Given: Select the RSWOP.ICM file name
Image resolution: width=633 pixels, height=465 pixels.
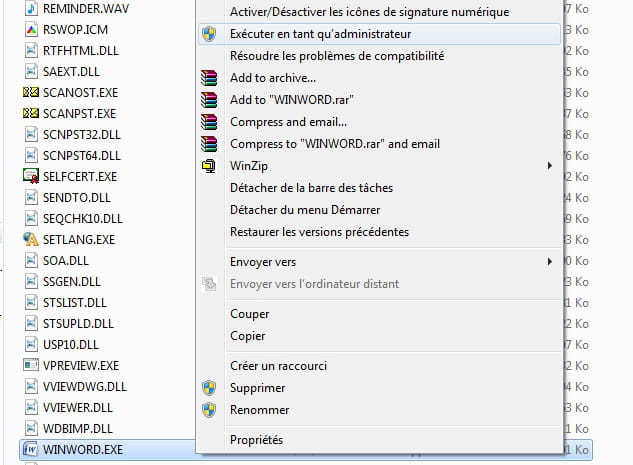Looking at the screenshot, I should point(75,29).
